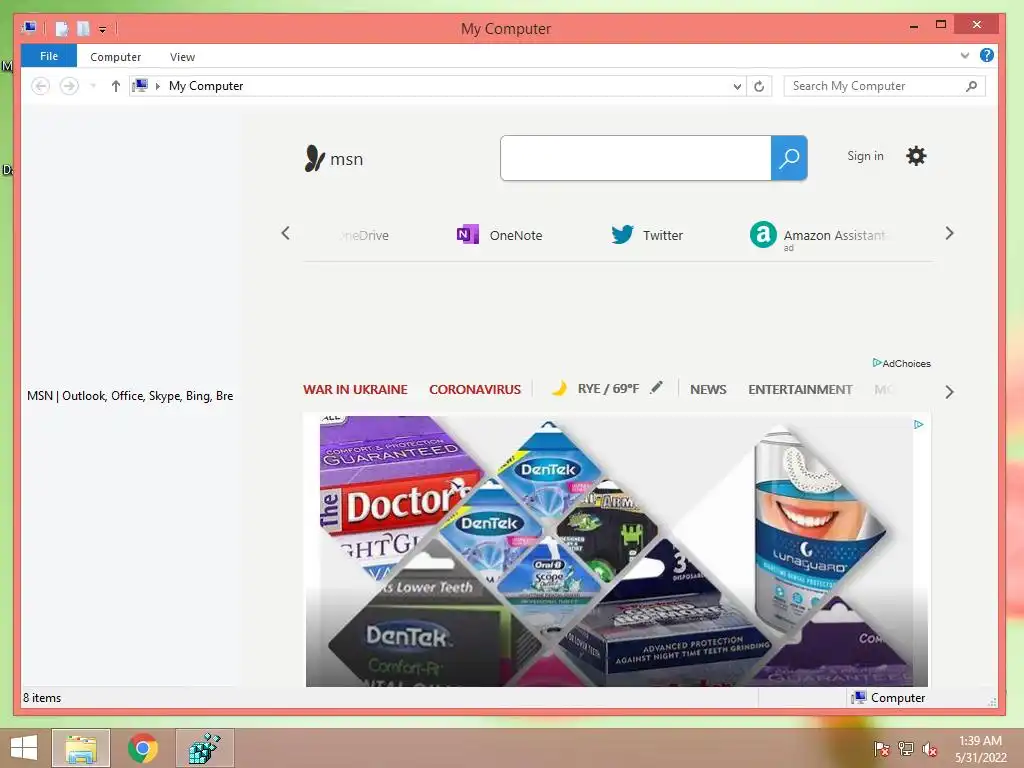Show previous shortcuts with left carousel arrow
1024x768 pixels.
285,233
